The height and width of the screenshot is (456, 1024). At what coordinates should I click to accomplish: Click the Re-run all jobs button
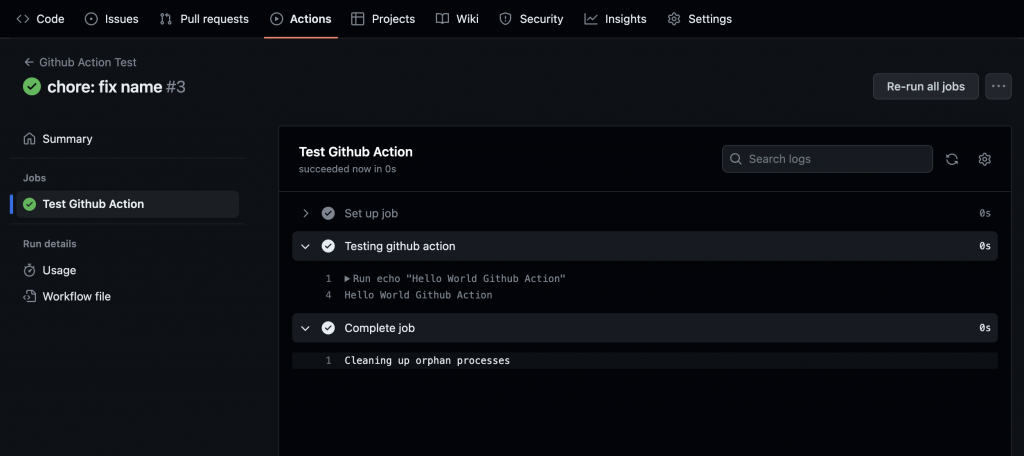click(925, 87)
